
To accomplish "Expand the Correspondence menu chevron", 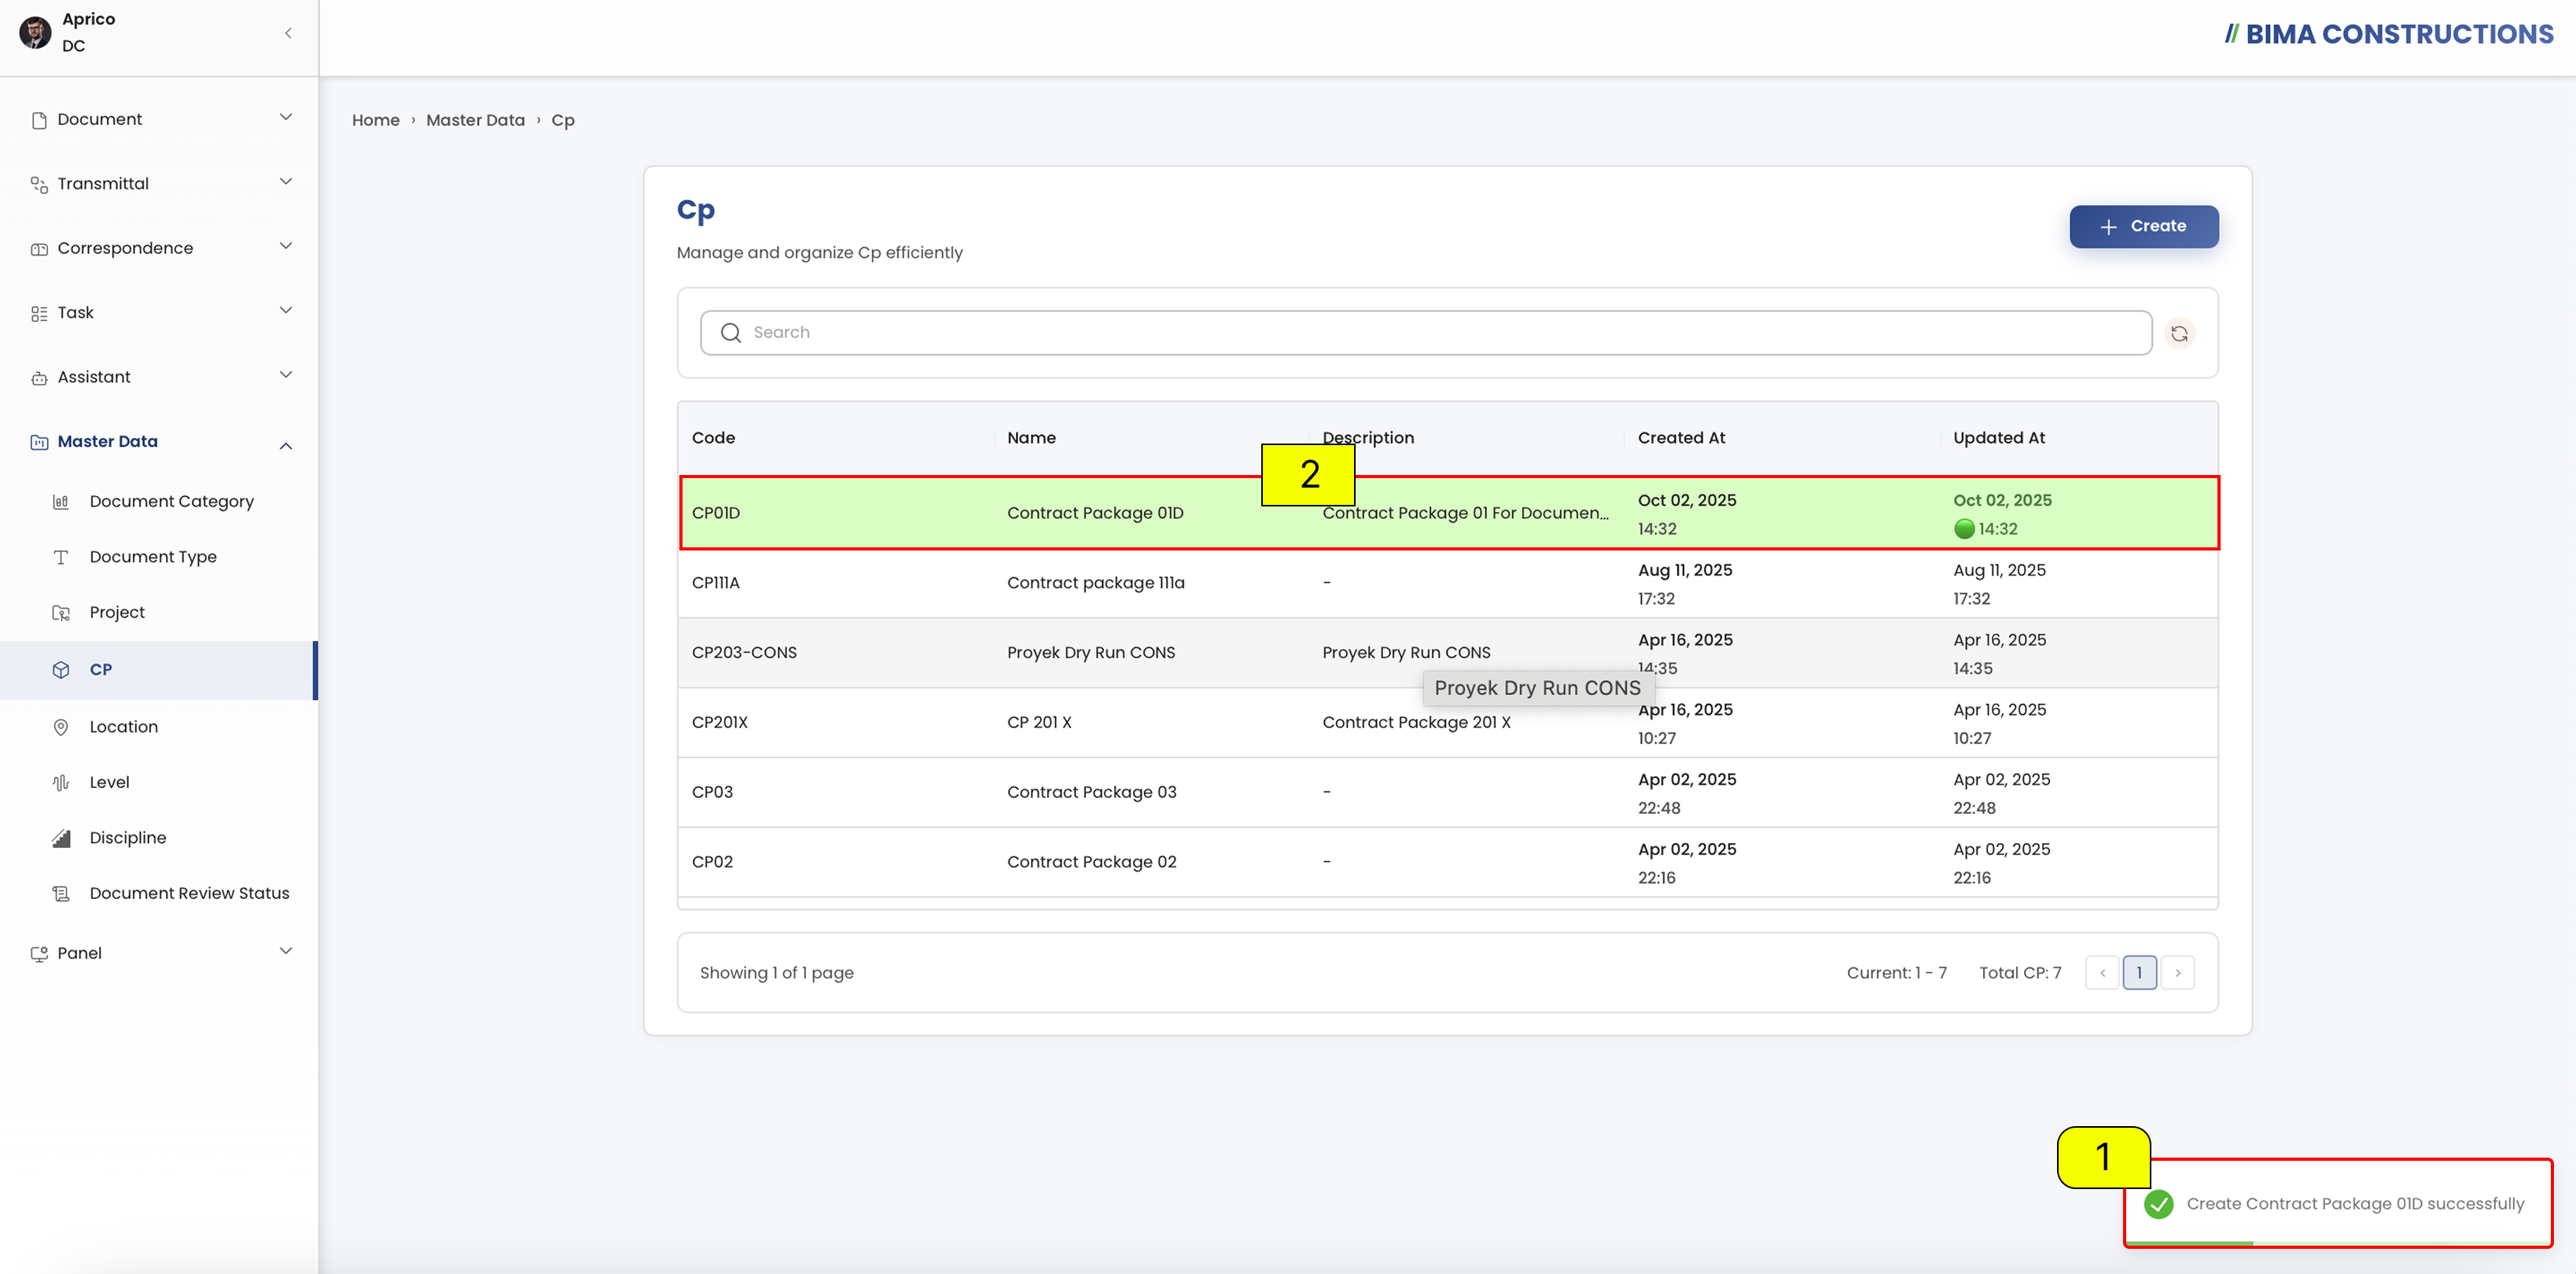I will pyautogui.click(x=286, y=246).
